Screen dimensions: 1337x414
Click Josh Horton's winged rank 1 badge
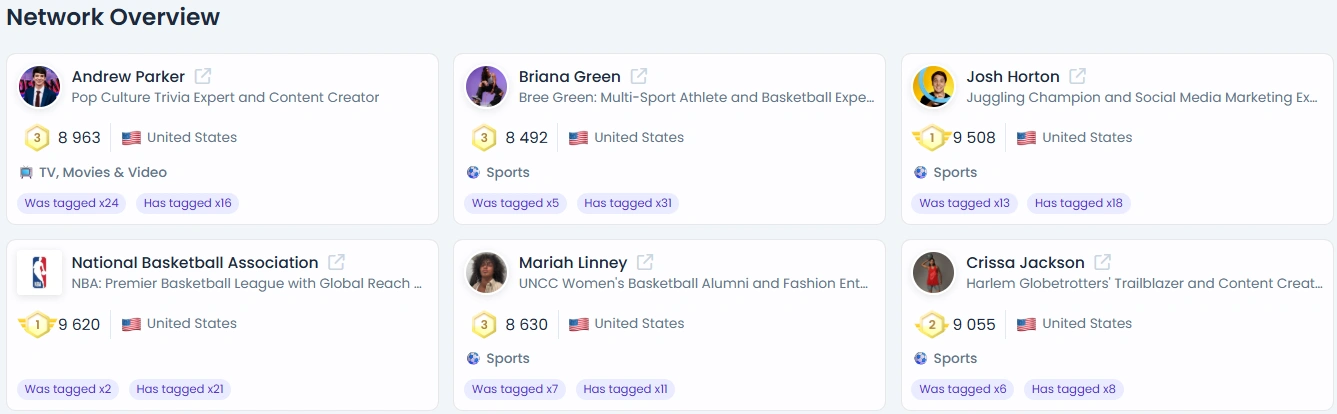[932, 138]
